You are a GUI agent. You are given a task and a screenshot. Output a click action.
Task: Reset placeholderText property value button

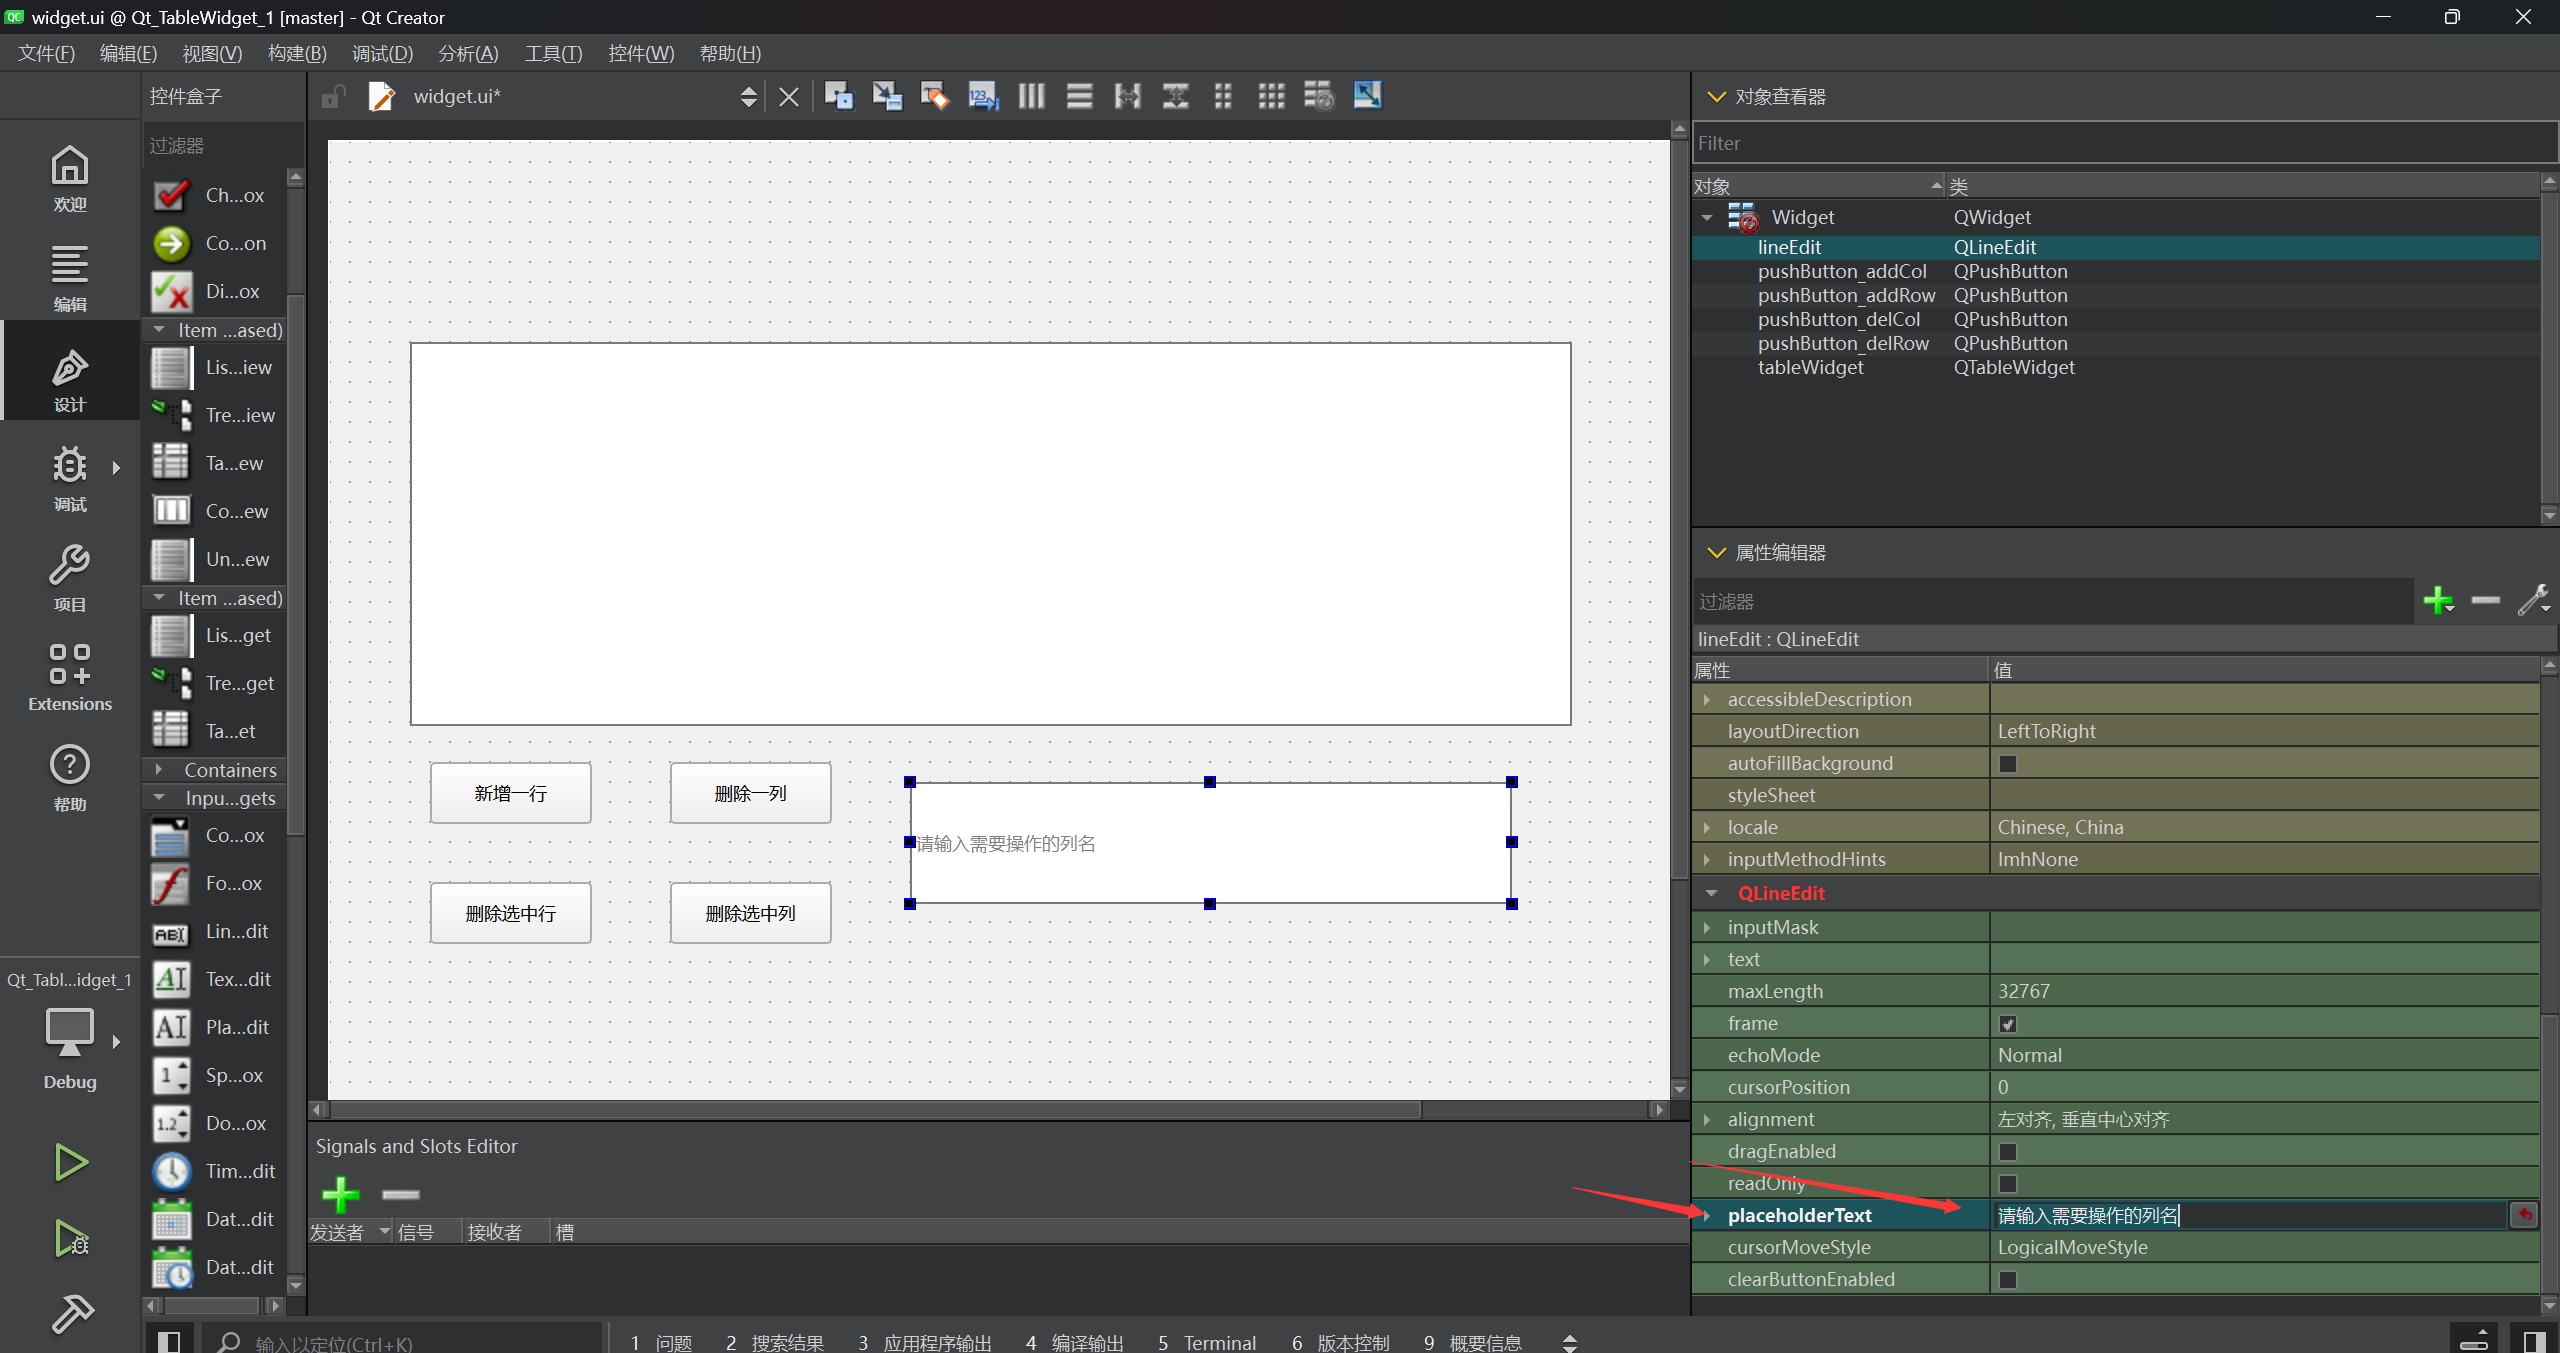[2525, 1215]
